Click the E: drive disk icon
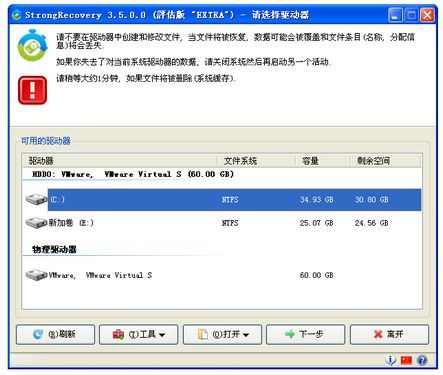 click(x=36, y=223)
